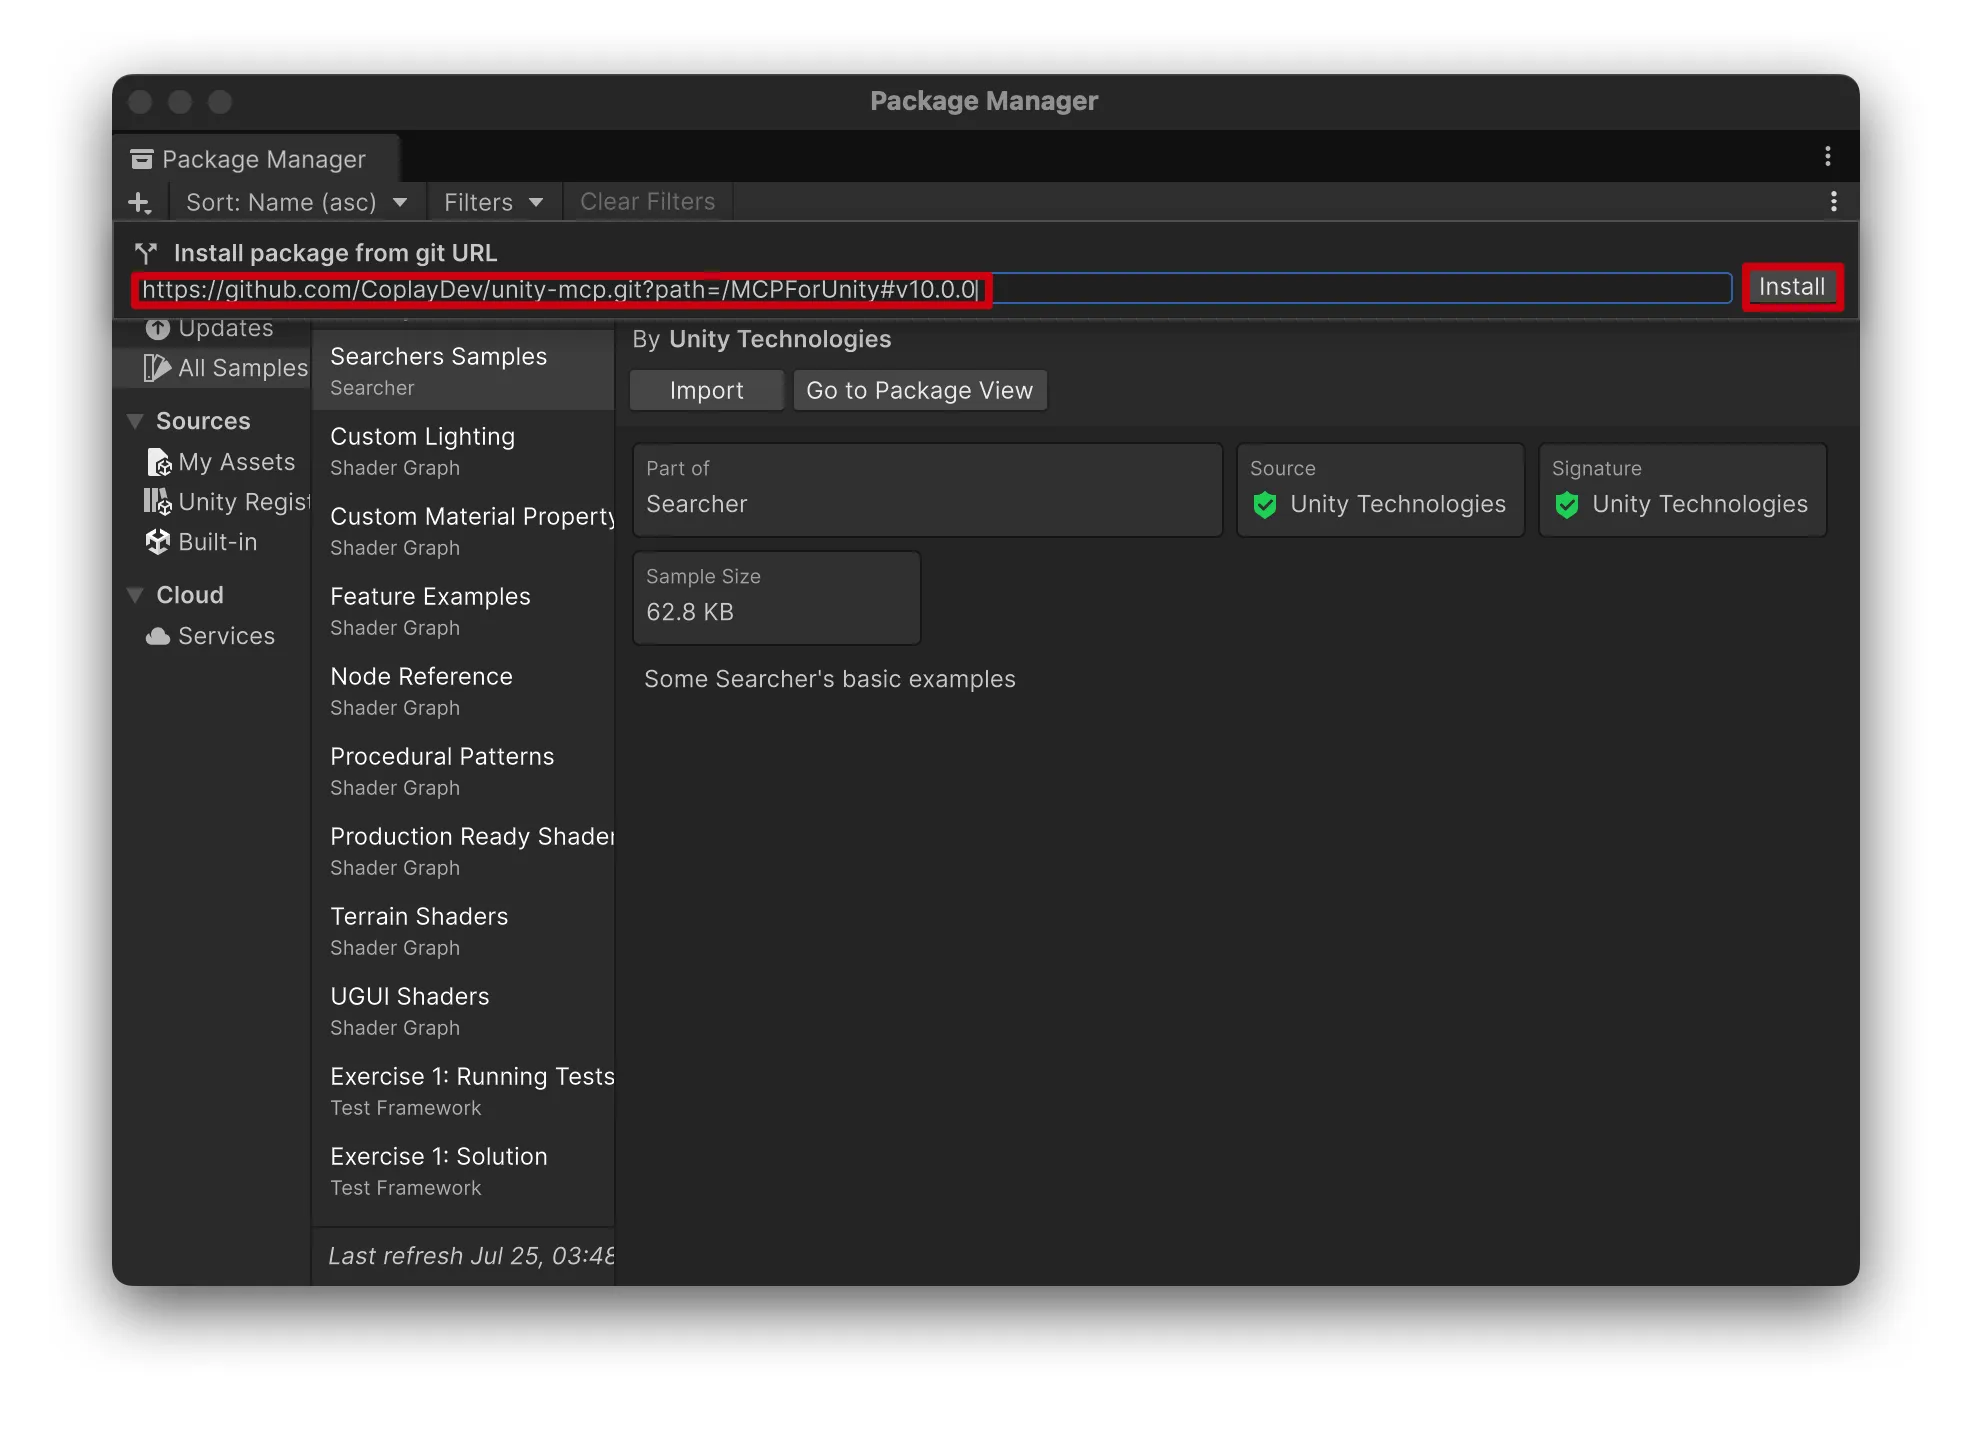
Task: Open the Sort: Name (asc) dropdown
Action: point(297,202)
